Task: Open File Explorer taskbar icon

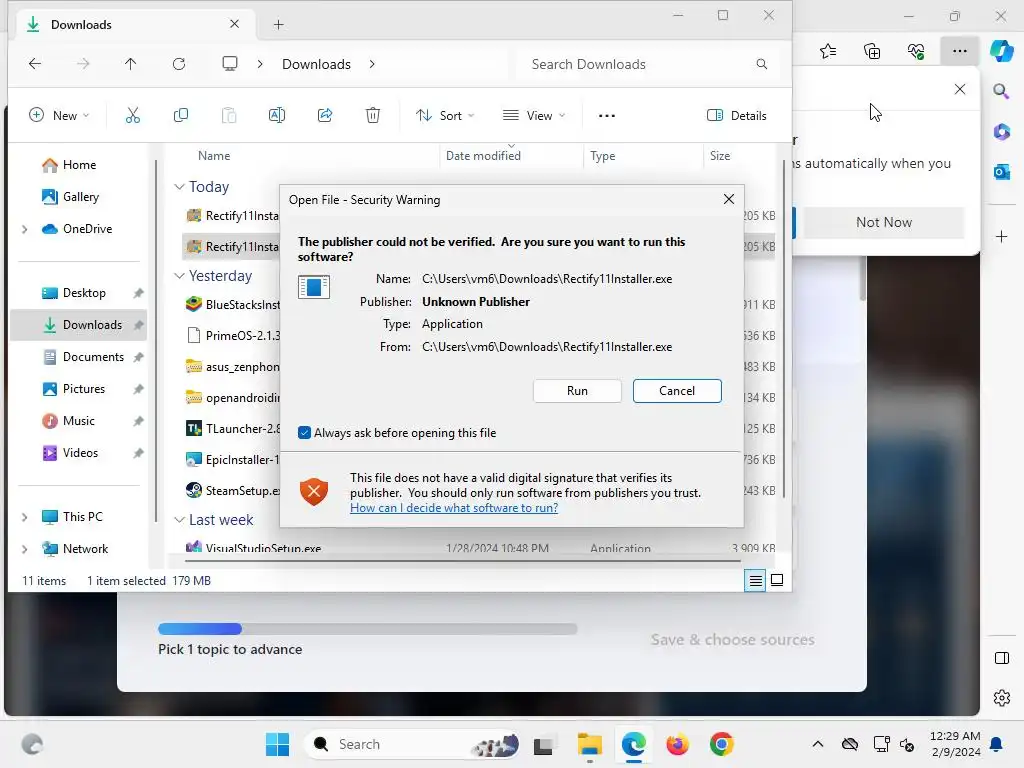Action: (x=590, y=744)
